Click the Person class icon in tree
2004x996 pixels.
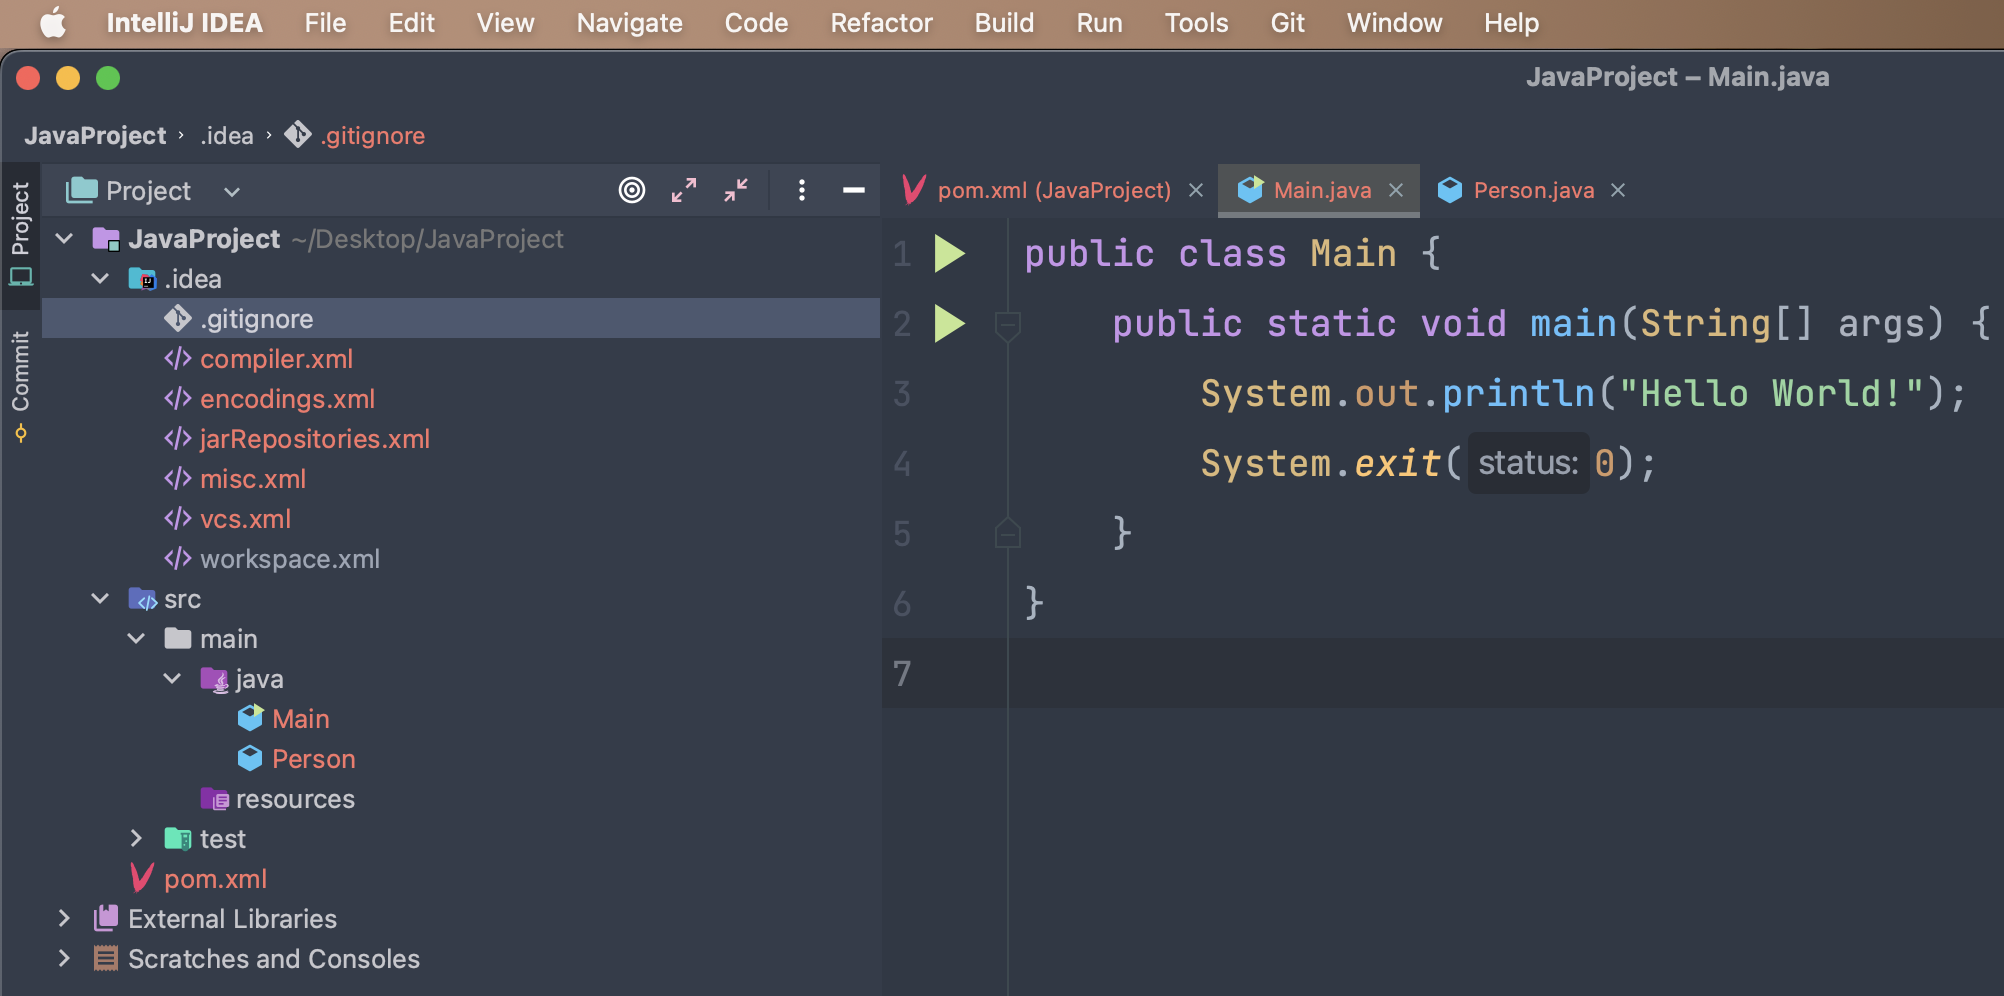(250, 758)
